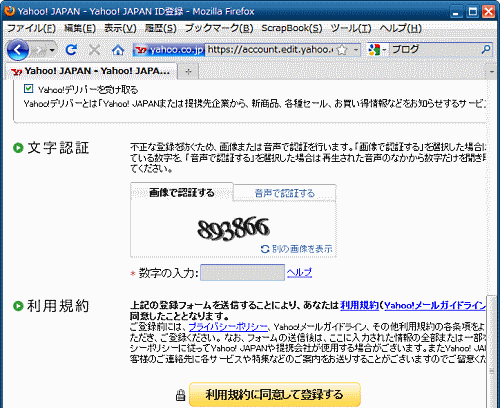Click the URL address field
The image size is (500, 408).
coord(270,50)
